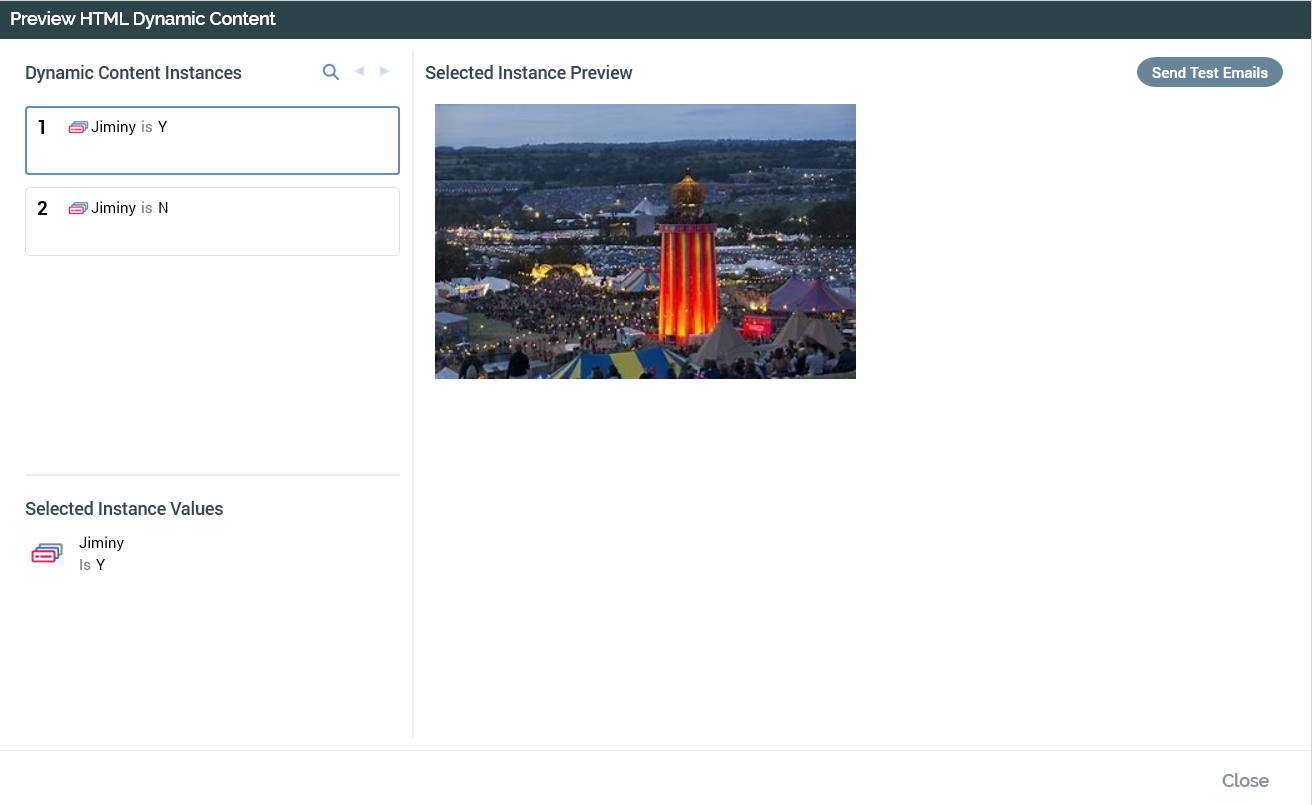Go to the previous instance arrow
This screenshot has height=805, width=1312.
[x=359, y=72]
